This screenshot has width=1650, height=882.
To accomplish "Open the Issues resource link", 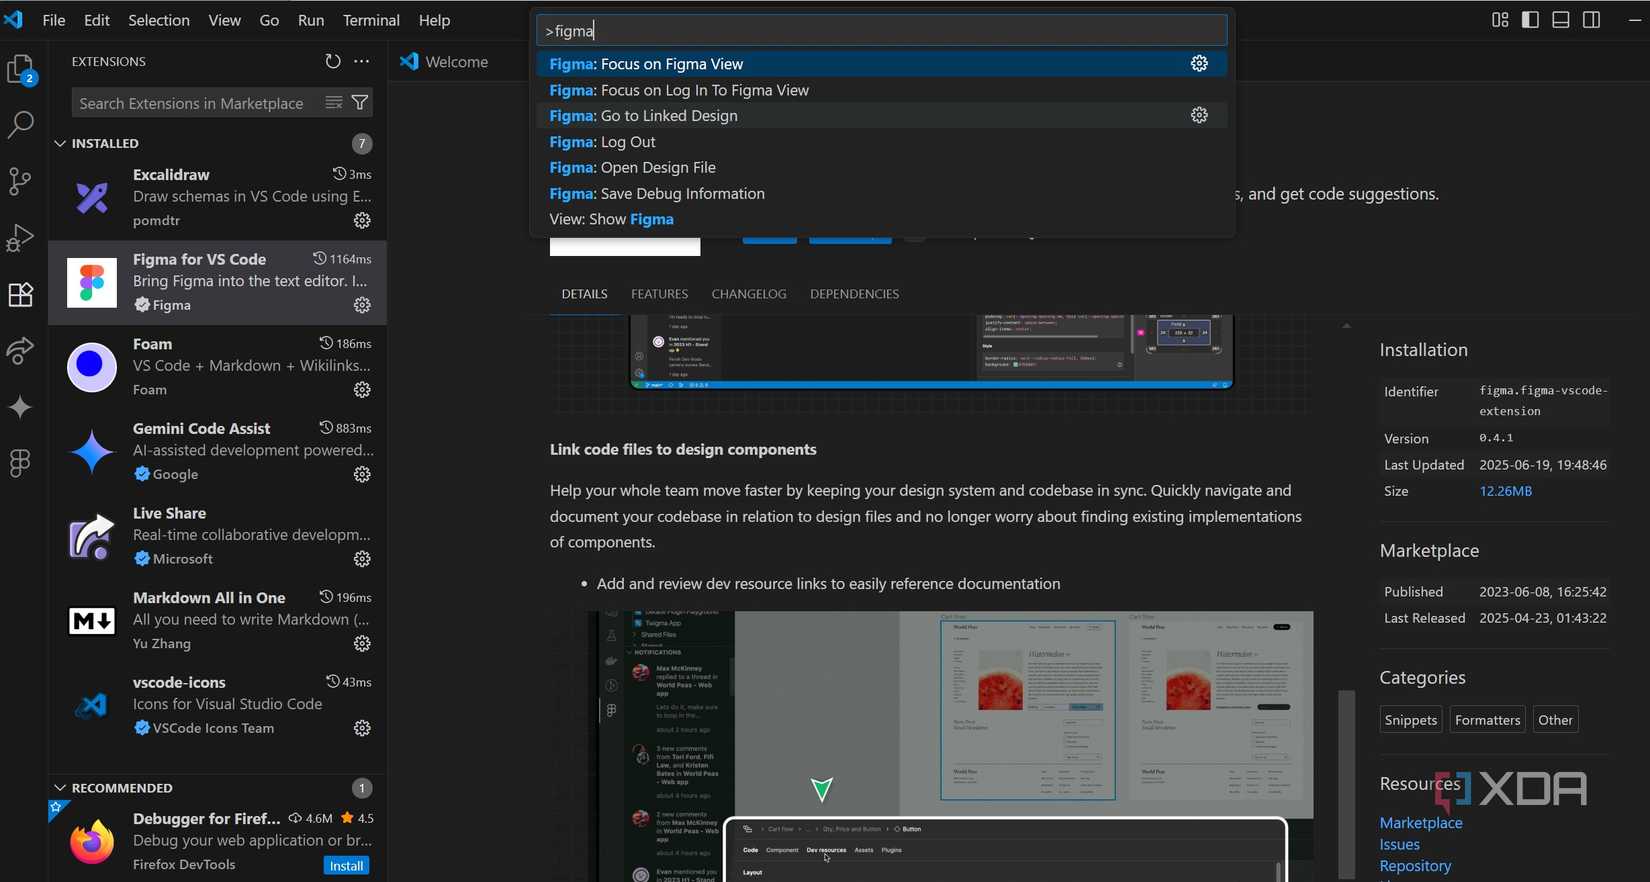I will tap(1400, 845).
